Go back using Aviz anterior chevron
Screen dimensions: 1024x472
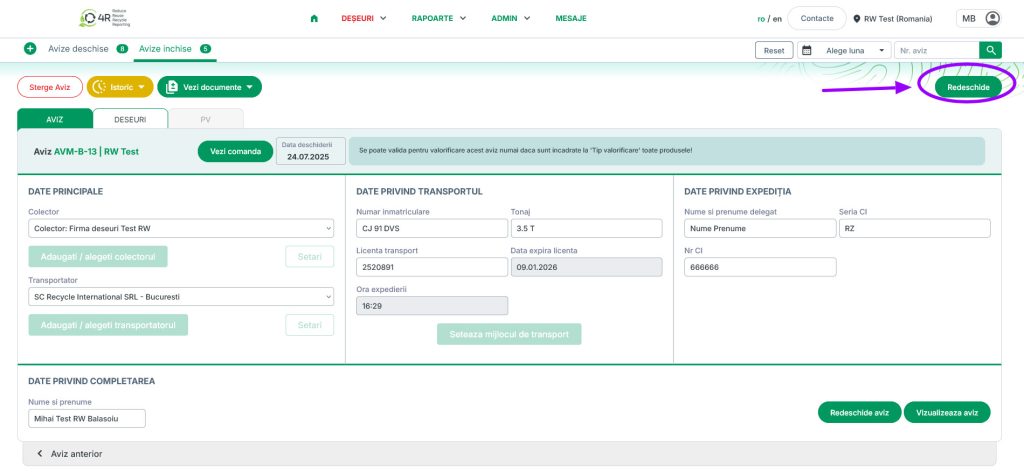(x=41, y=454)
